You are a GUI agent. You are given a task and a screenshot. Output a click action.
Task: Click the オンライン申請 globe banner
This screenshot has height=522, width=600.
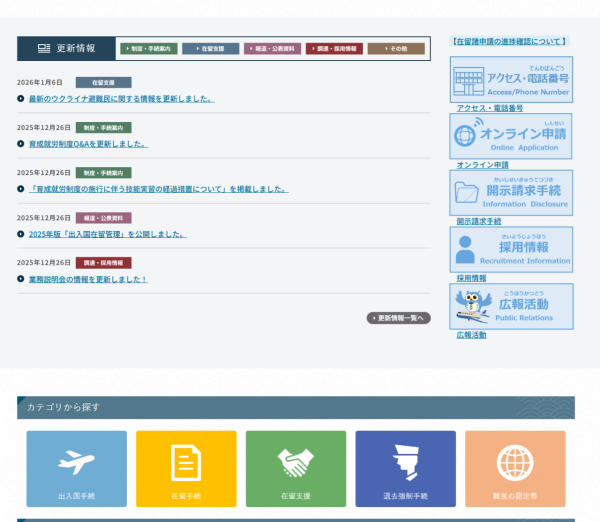coord(511,136)
